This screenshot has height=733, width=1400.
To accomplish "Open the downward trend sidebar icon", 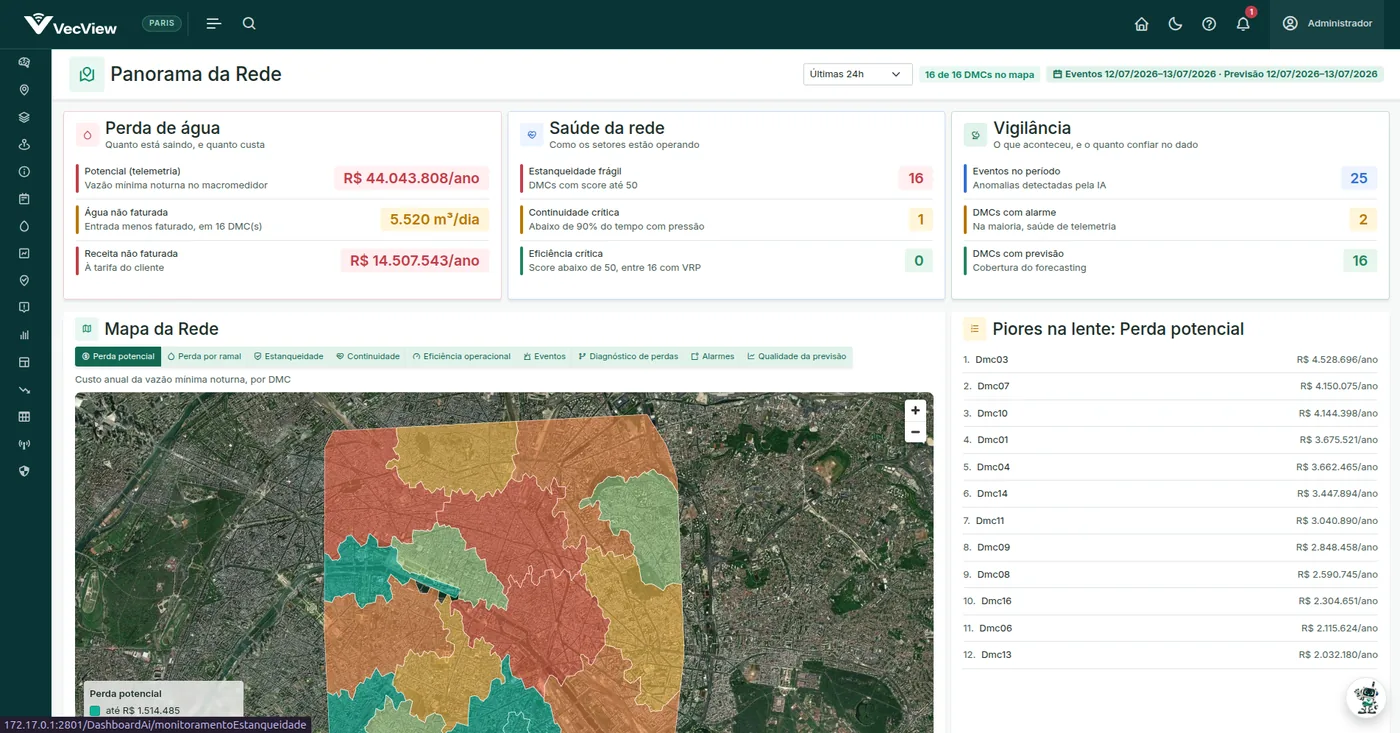I will (x=24, y=389).
